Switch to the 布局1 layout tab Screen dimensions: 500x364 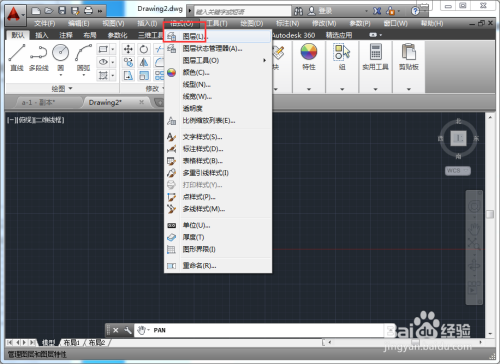(x=72, y=342)
